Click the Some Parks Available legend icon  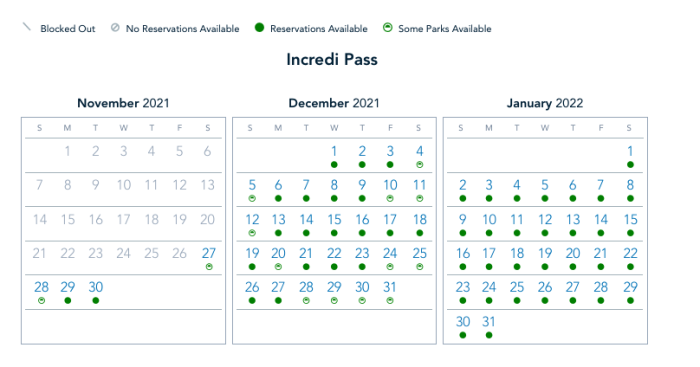click(x=388, y=28)
